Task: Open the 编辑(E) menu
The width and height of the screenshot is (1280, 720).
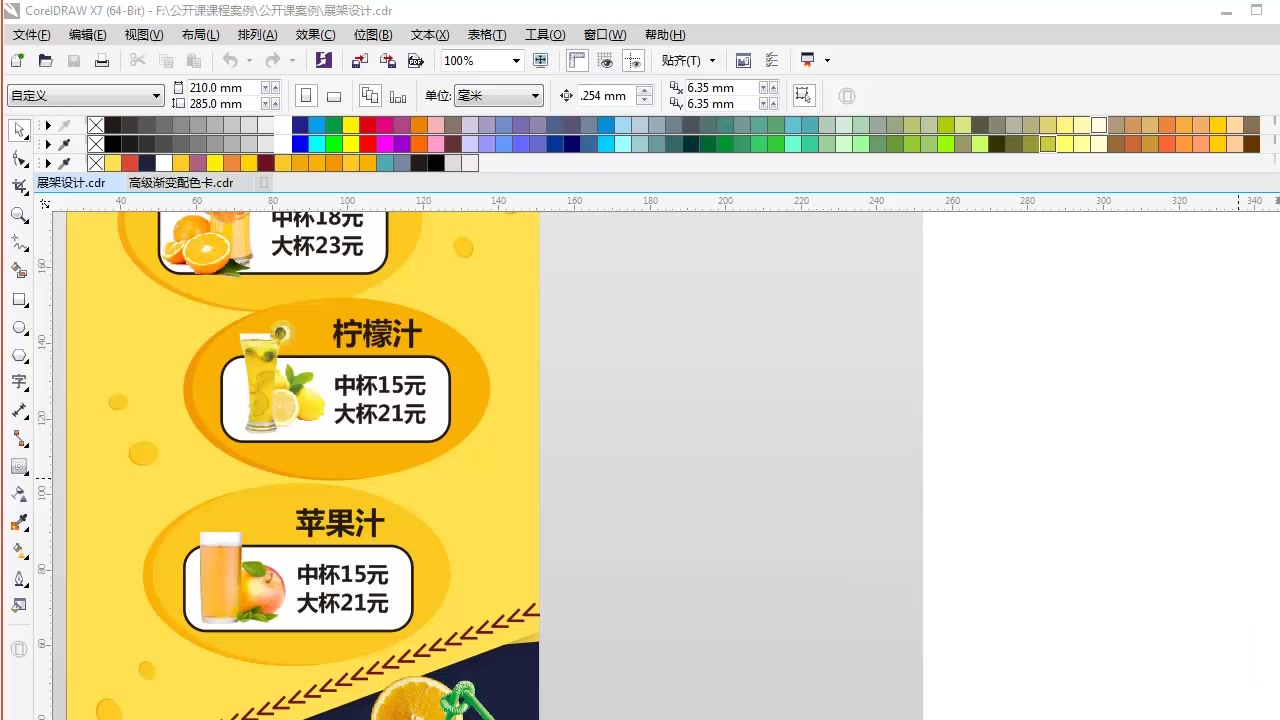Action: [x=88, y=34]
